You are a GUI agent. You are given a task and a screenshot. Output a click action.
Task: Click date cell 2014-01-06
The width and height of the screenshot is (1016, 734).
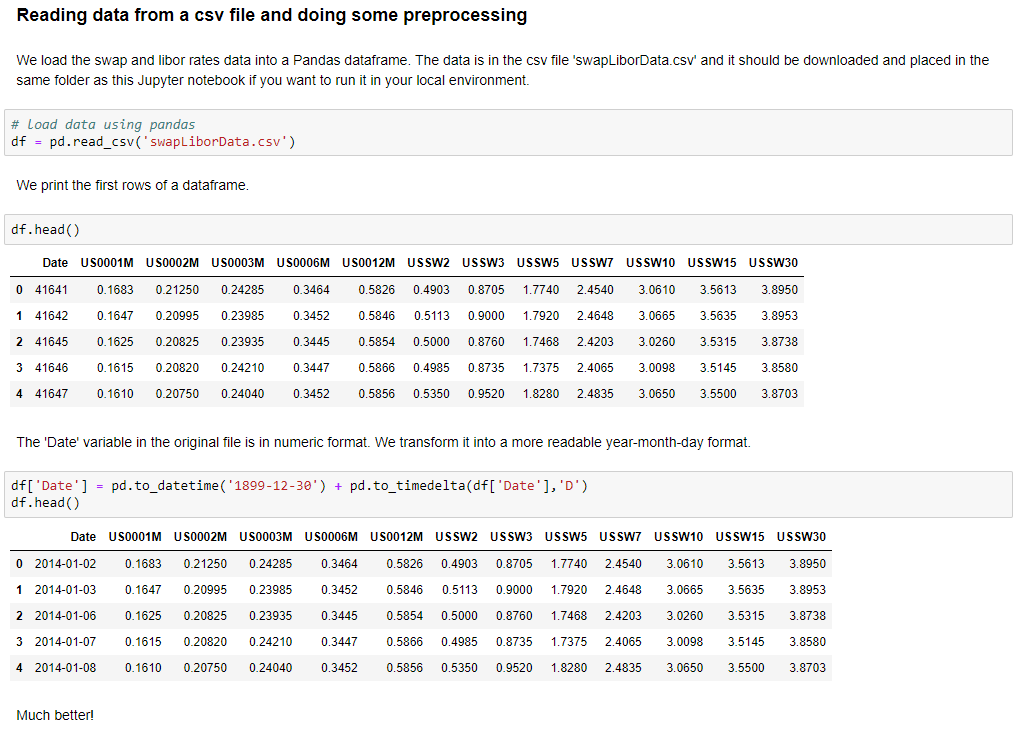65,616
